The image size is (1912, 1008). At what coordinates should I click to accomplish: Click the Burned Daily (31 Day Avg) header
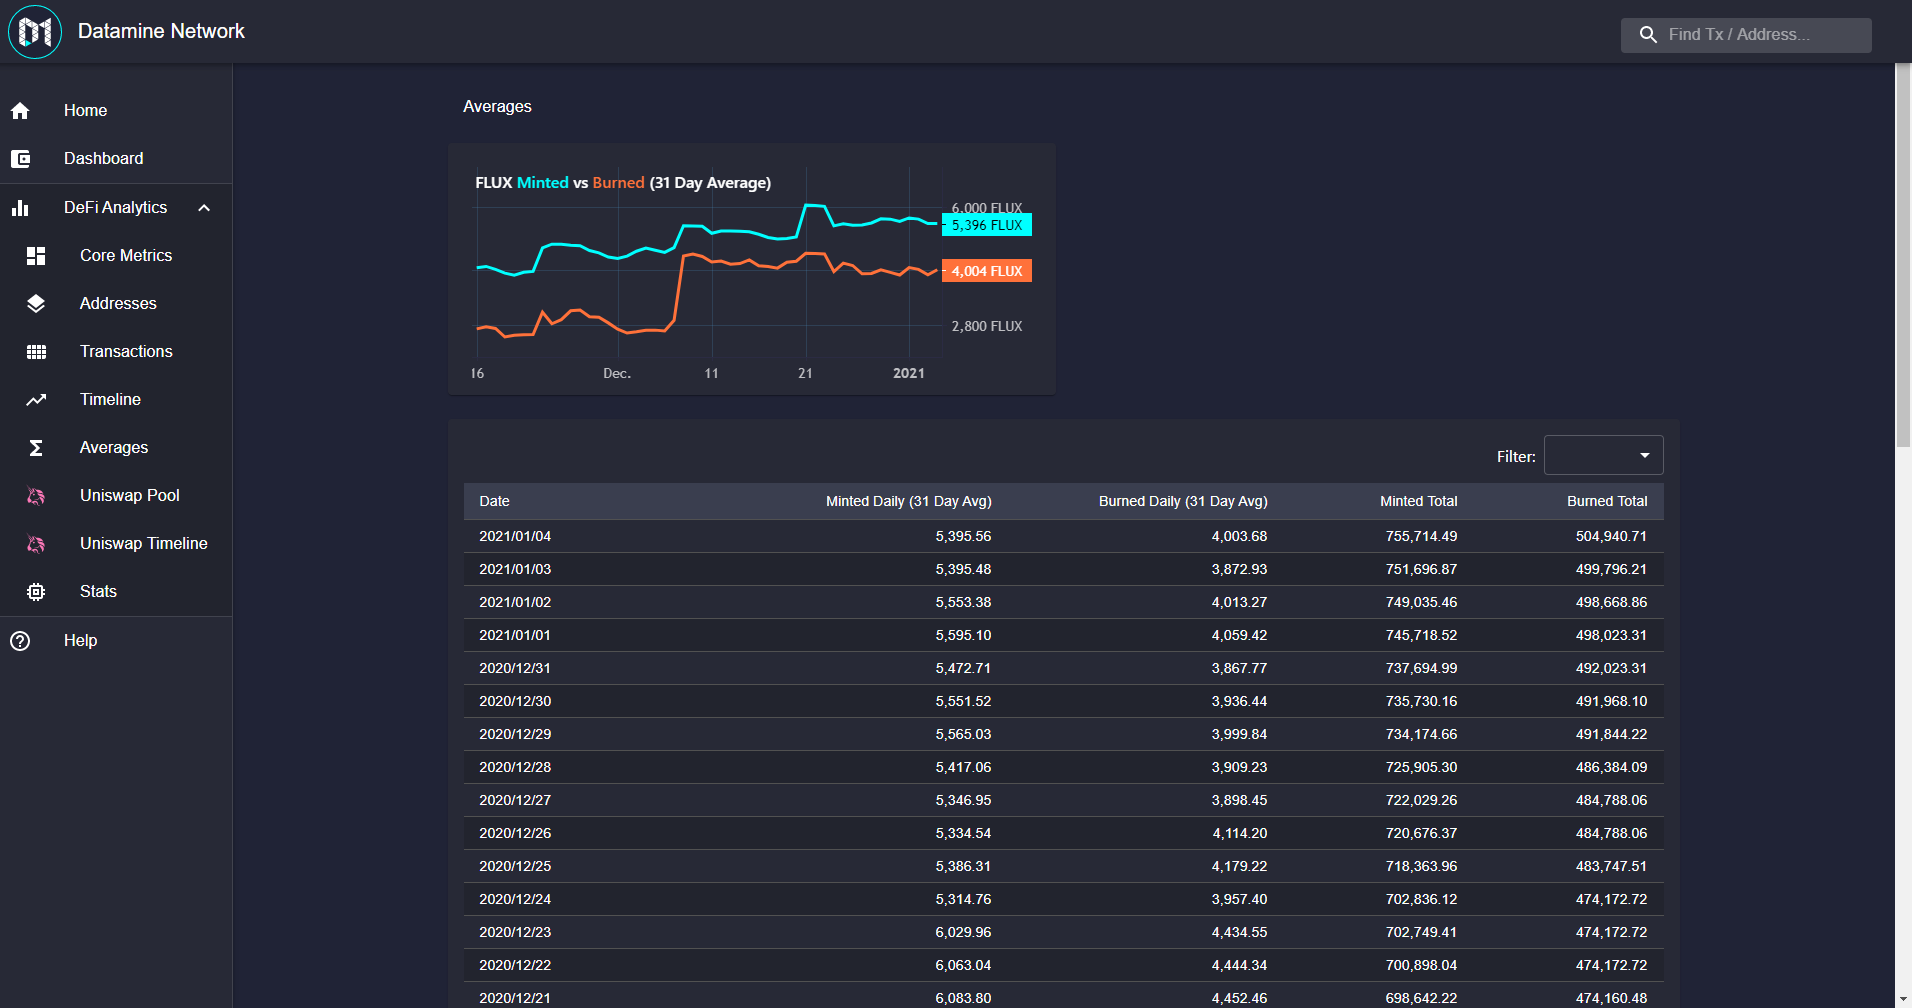pos(1183,501)
